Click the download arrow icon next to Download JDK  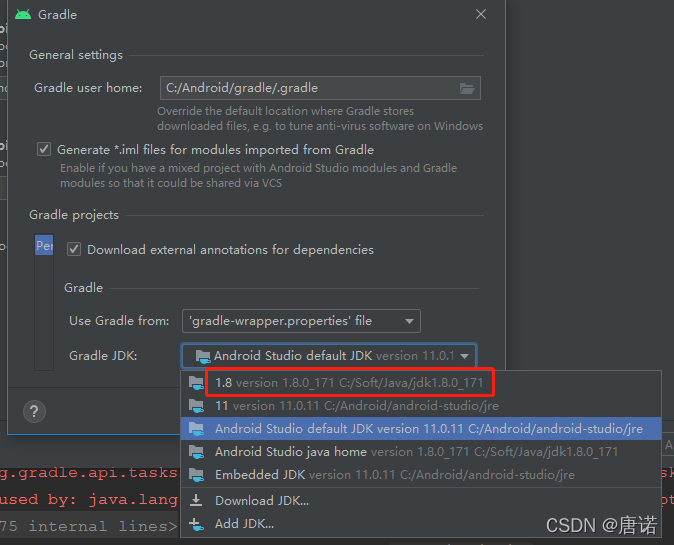196,500
